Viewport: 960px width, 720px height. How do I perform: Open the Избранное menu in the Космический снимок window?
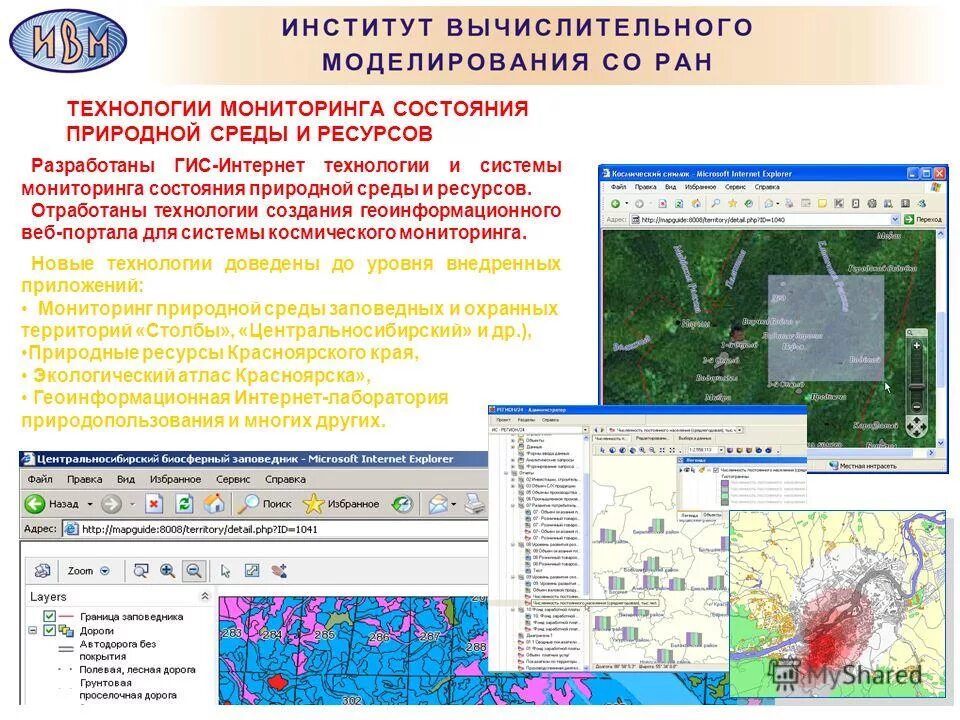tap(700, 187)
